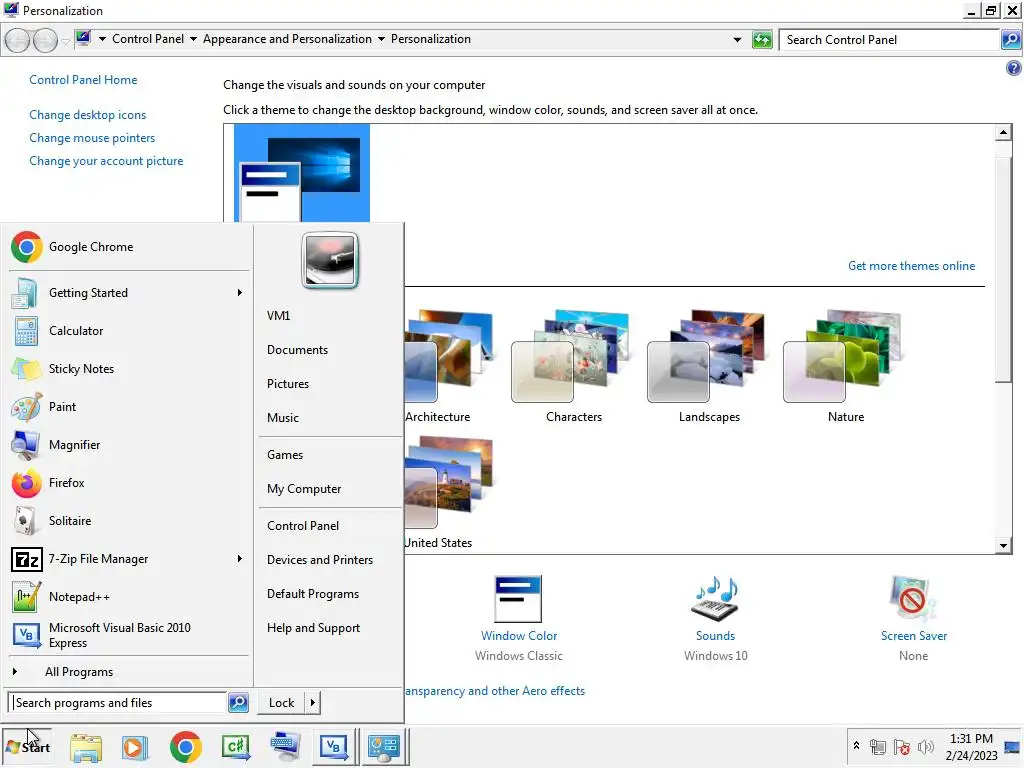Expand 7-Zip File Manager submenu arrow

point(240,559)
